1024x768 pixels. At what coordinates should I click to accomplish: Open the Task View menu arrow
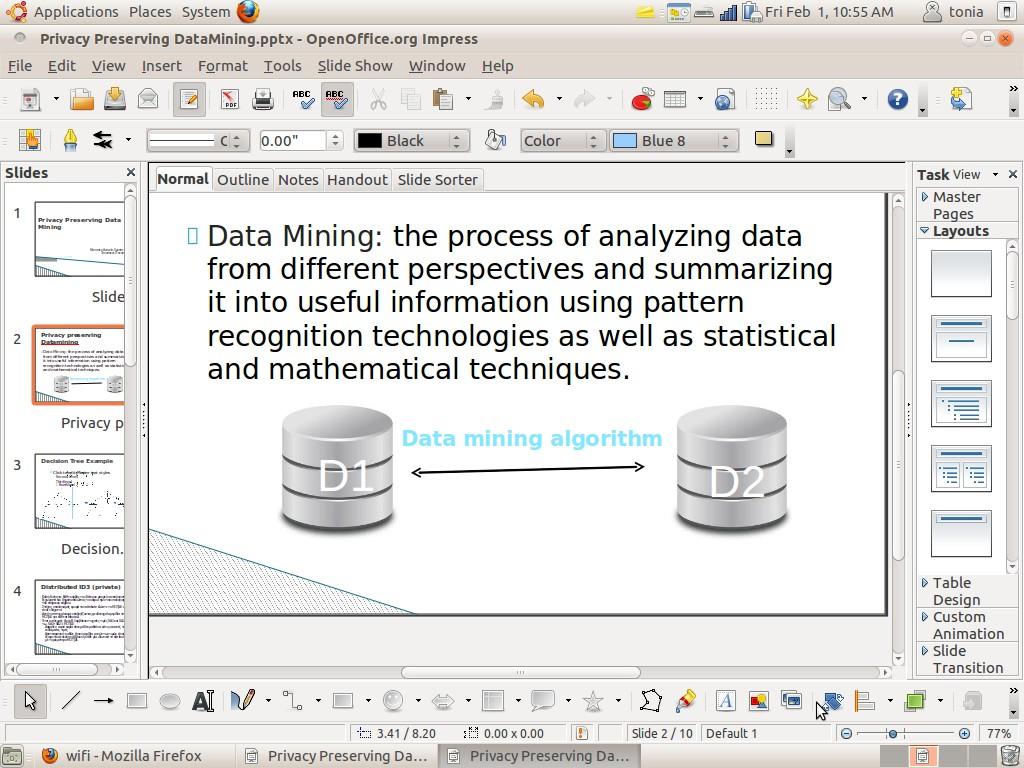(x=995, y=174)
